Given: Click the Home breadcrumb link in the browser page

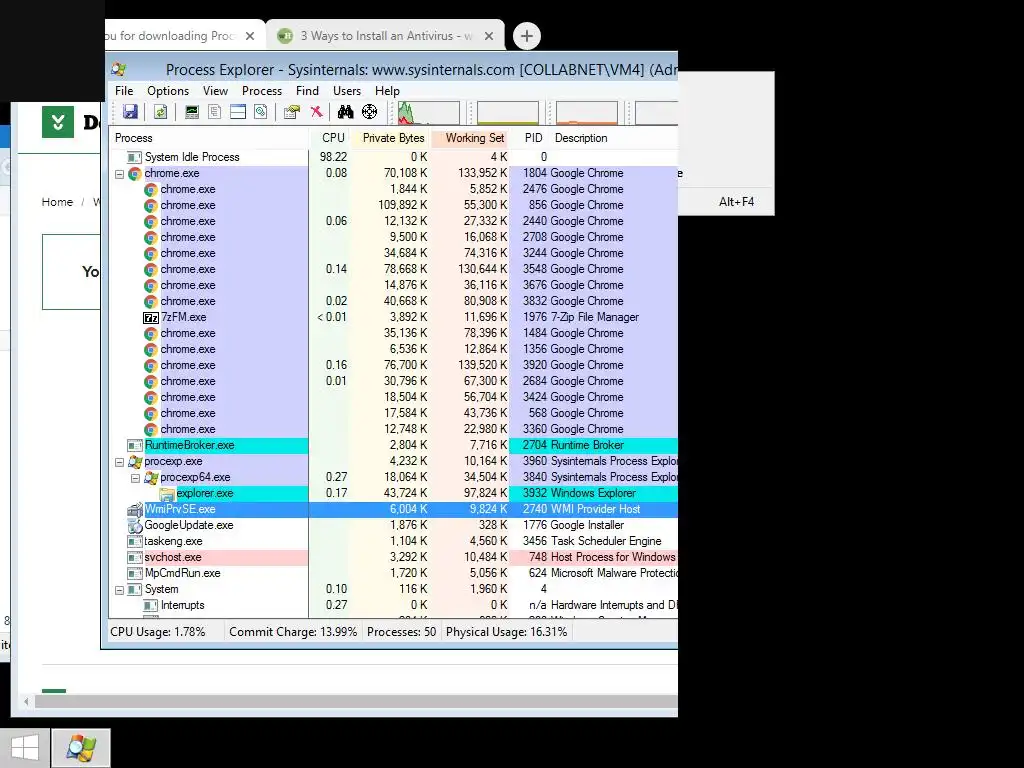Looking at the screenshot, I should 57,202.
